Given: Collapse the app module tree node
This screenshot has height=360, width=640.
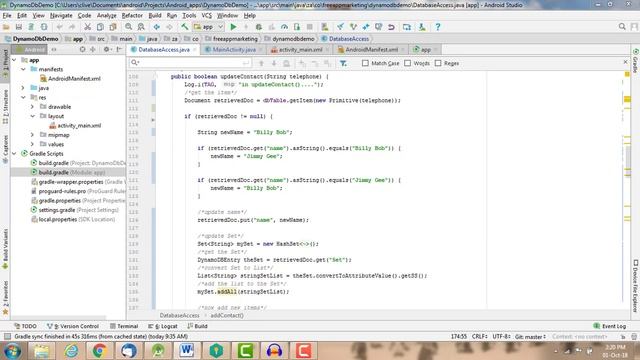Looking at the screenshot, I should point(14,60).
